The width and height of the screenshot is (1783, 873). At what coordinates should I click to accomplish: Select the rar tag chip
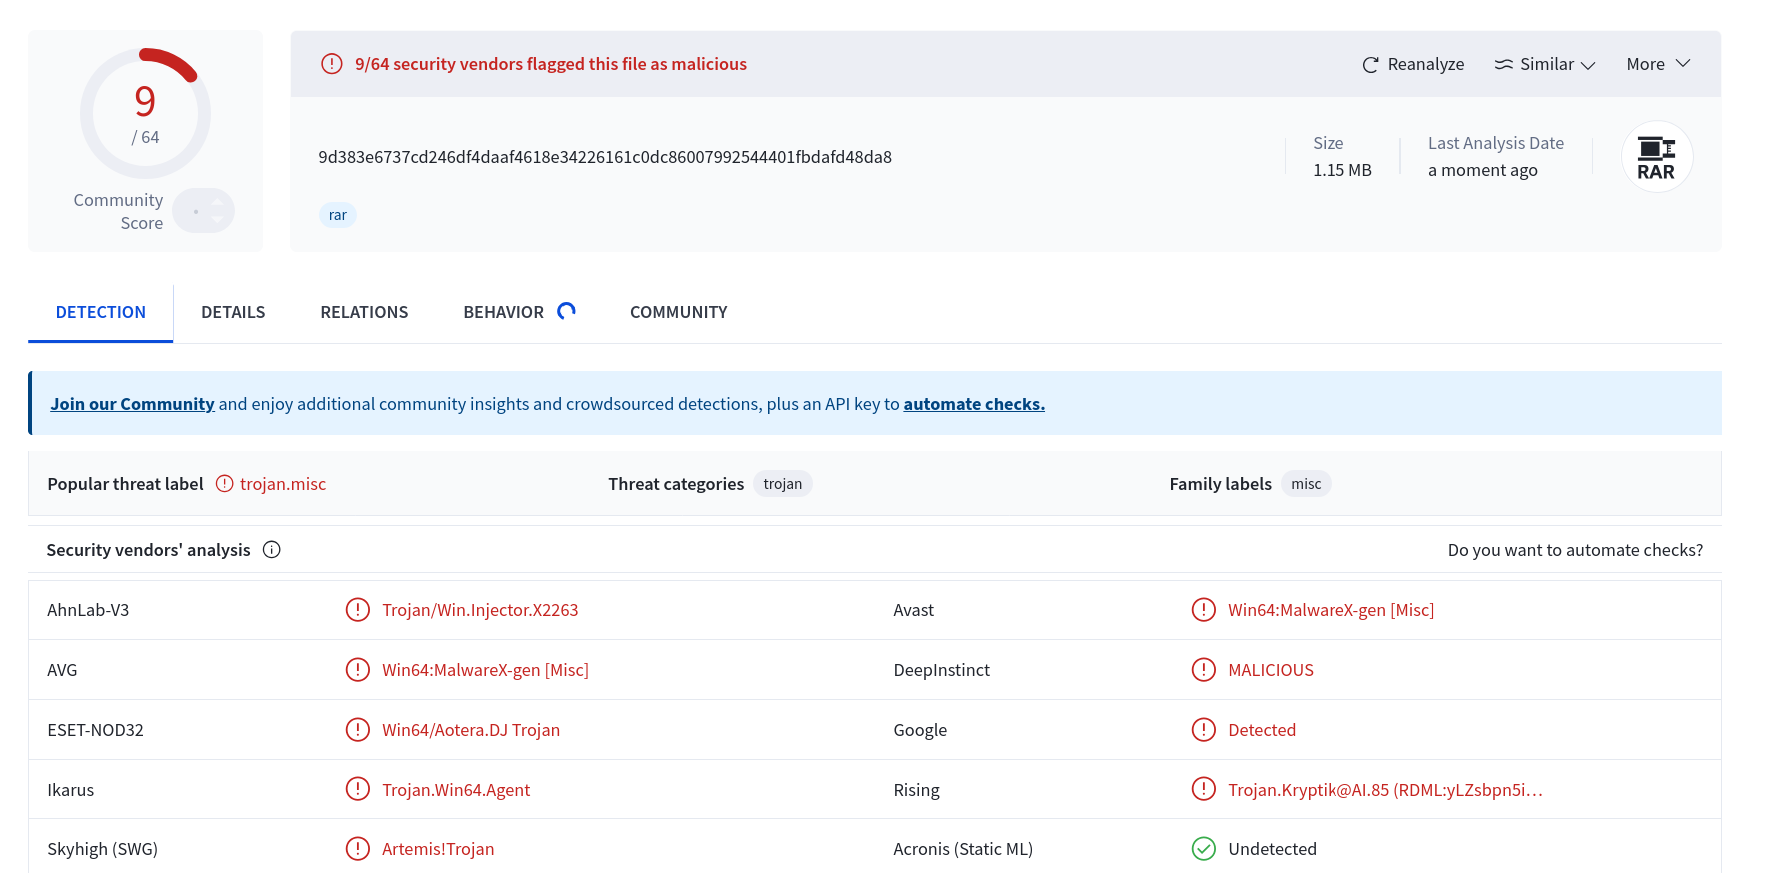click(338, 215)
